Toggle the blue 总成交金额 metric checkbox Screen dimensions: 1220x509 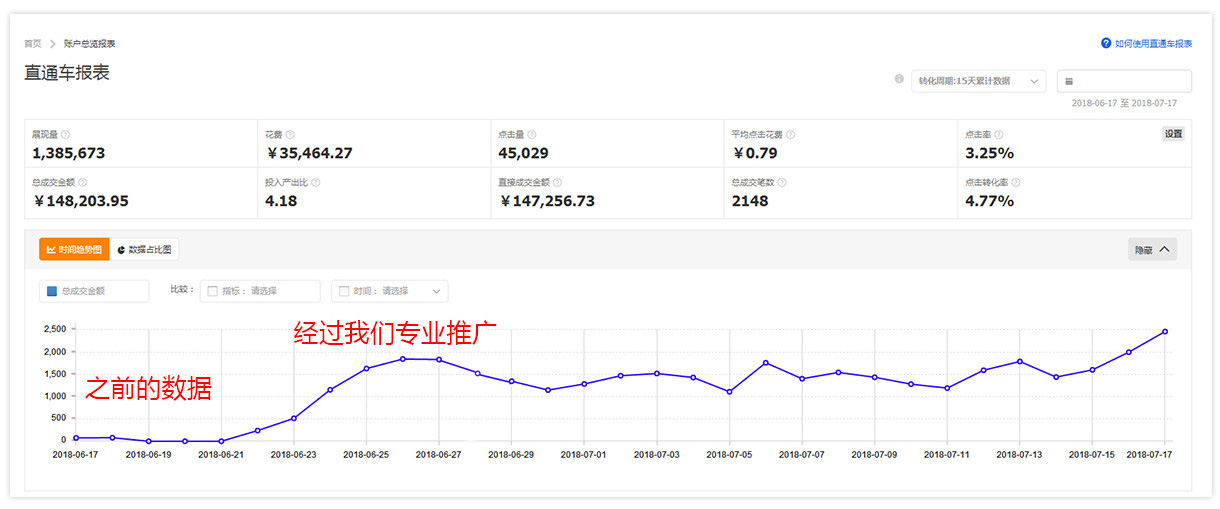[x=52, y=291]
